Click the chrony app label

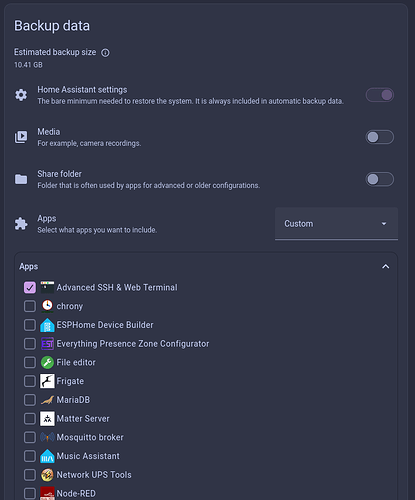(70, 306)
